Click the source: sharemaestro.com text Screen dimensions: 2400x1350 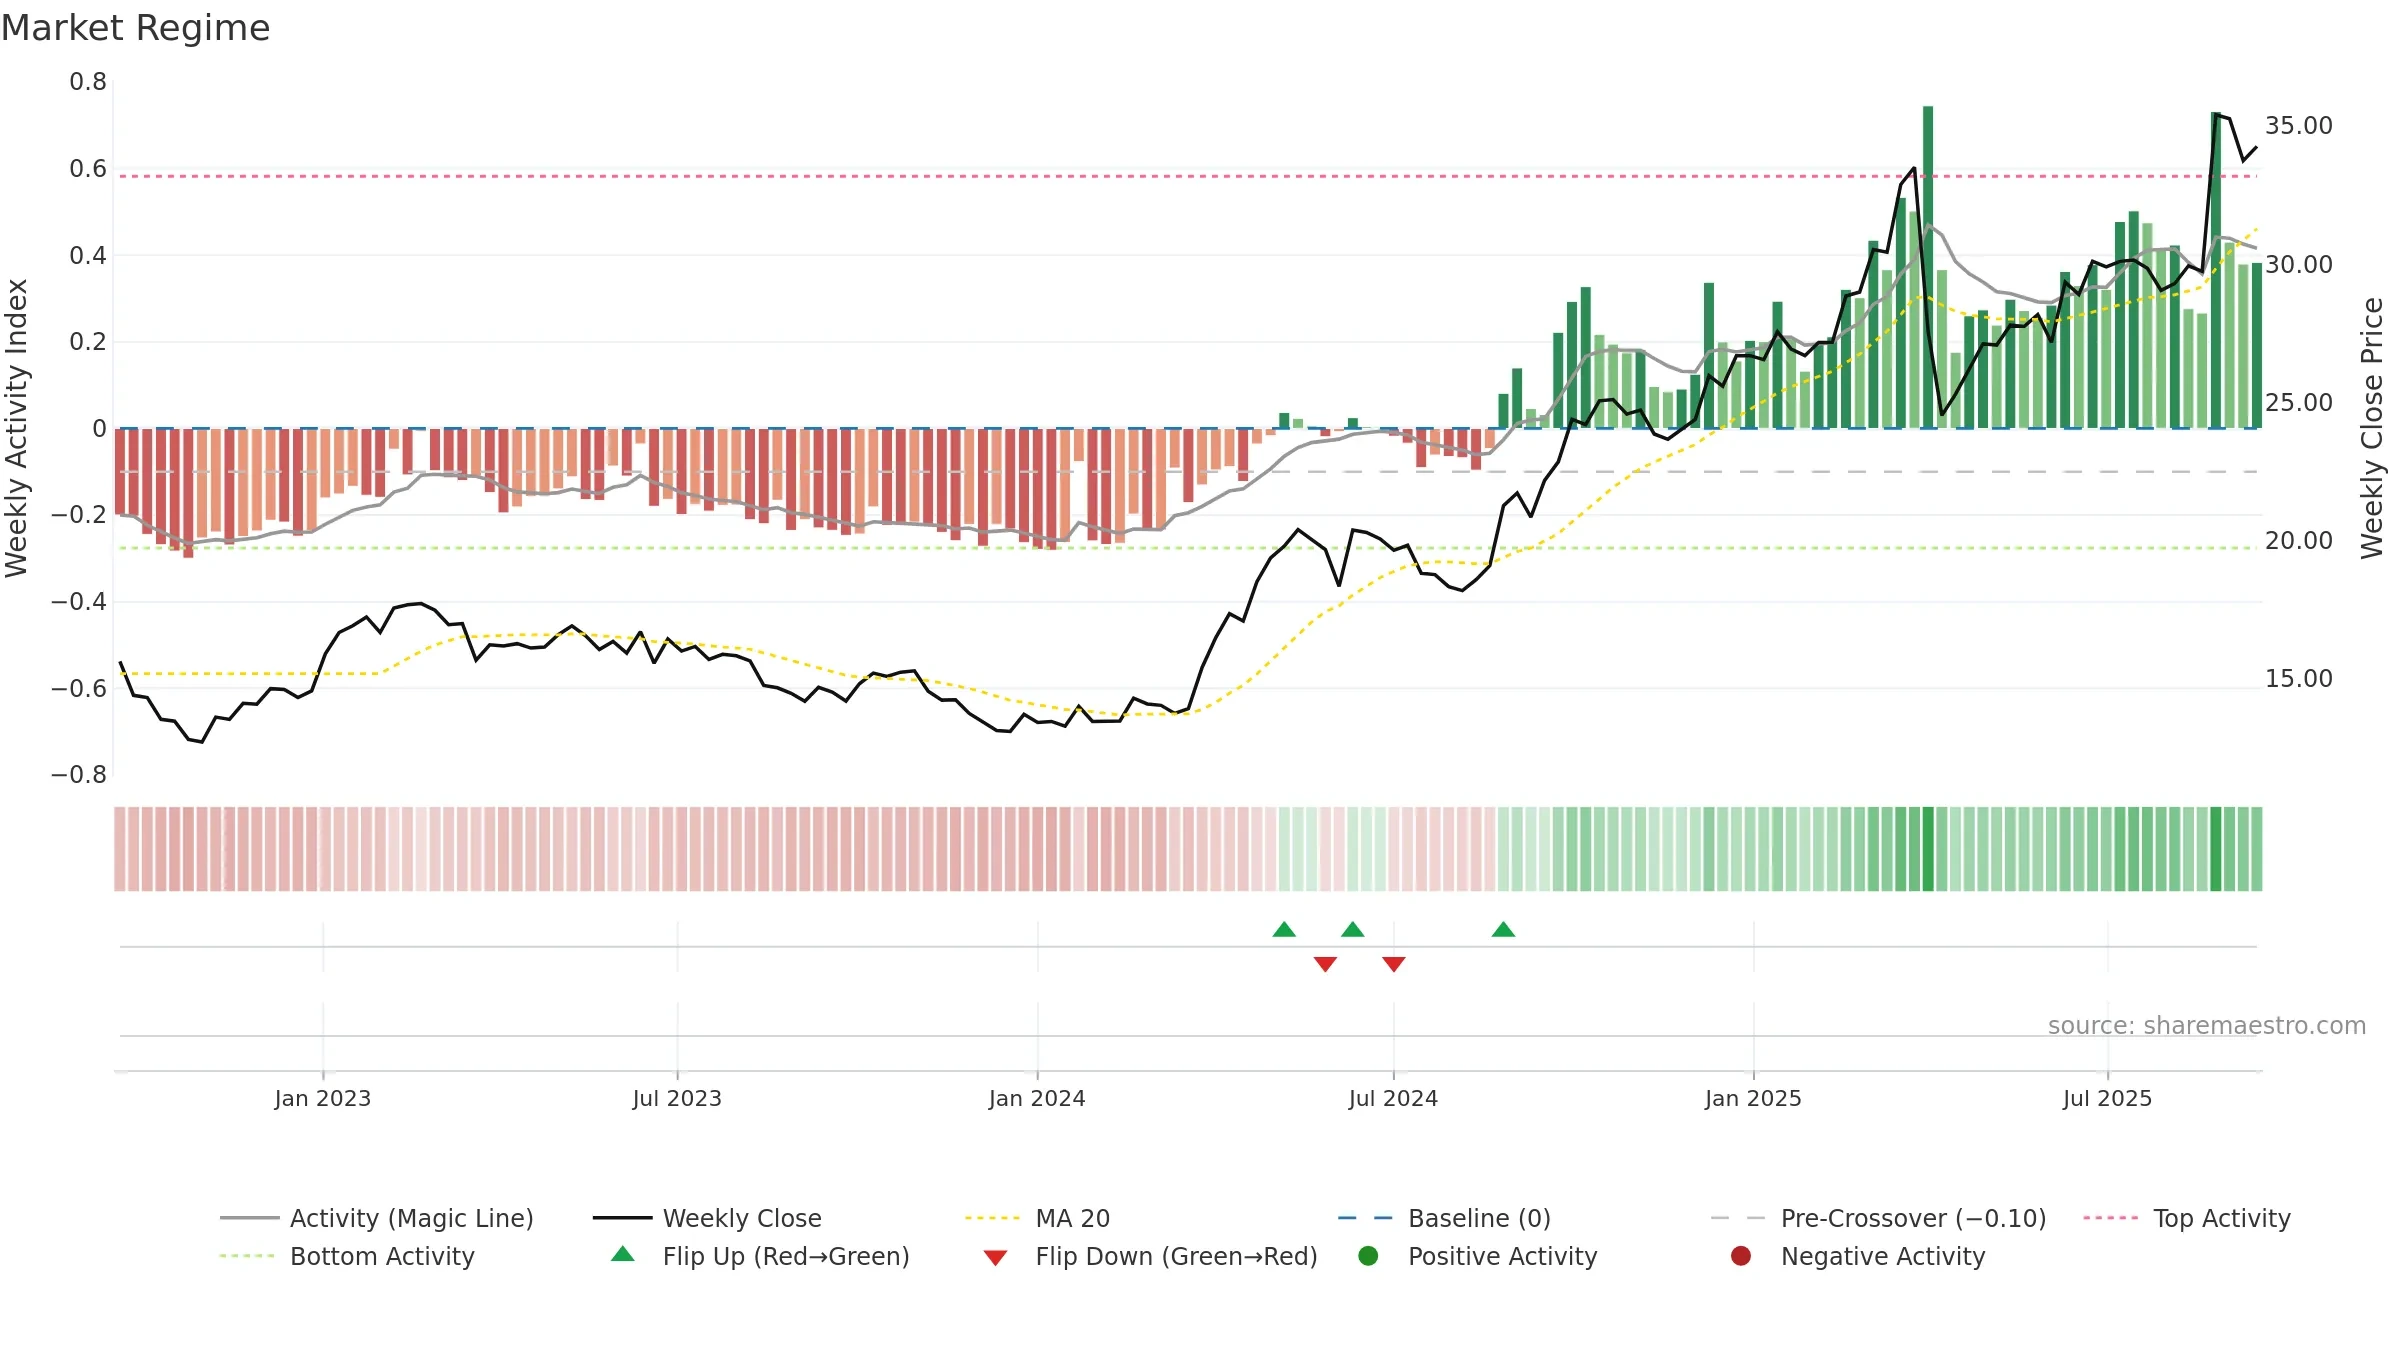point(2207,1026)
